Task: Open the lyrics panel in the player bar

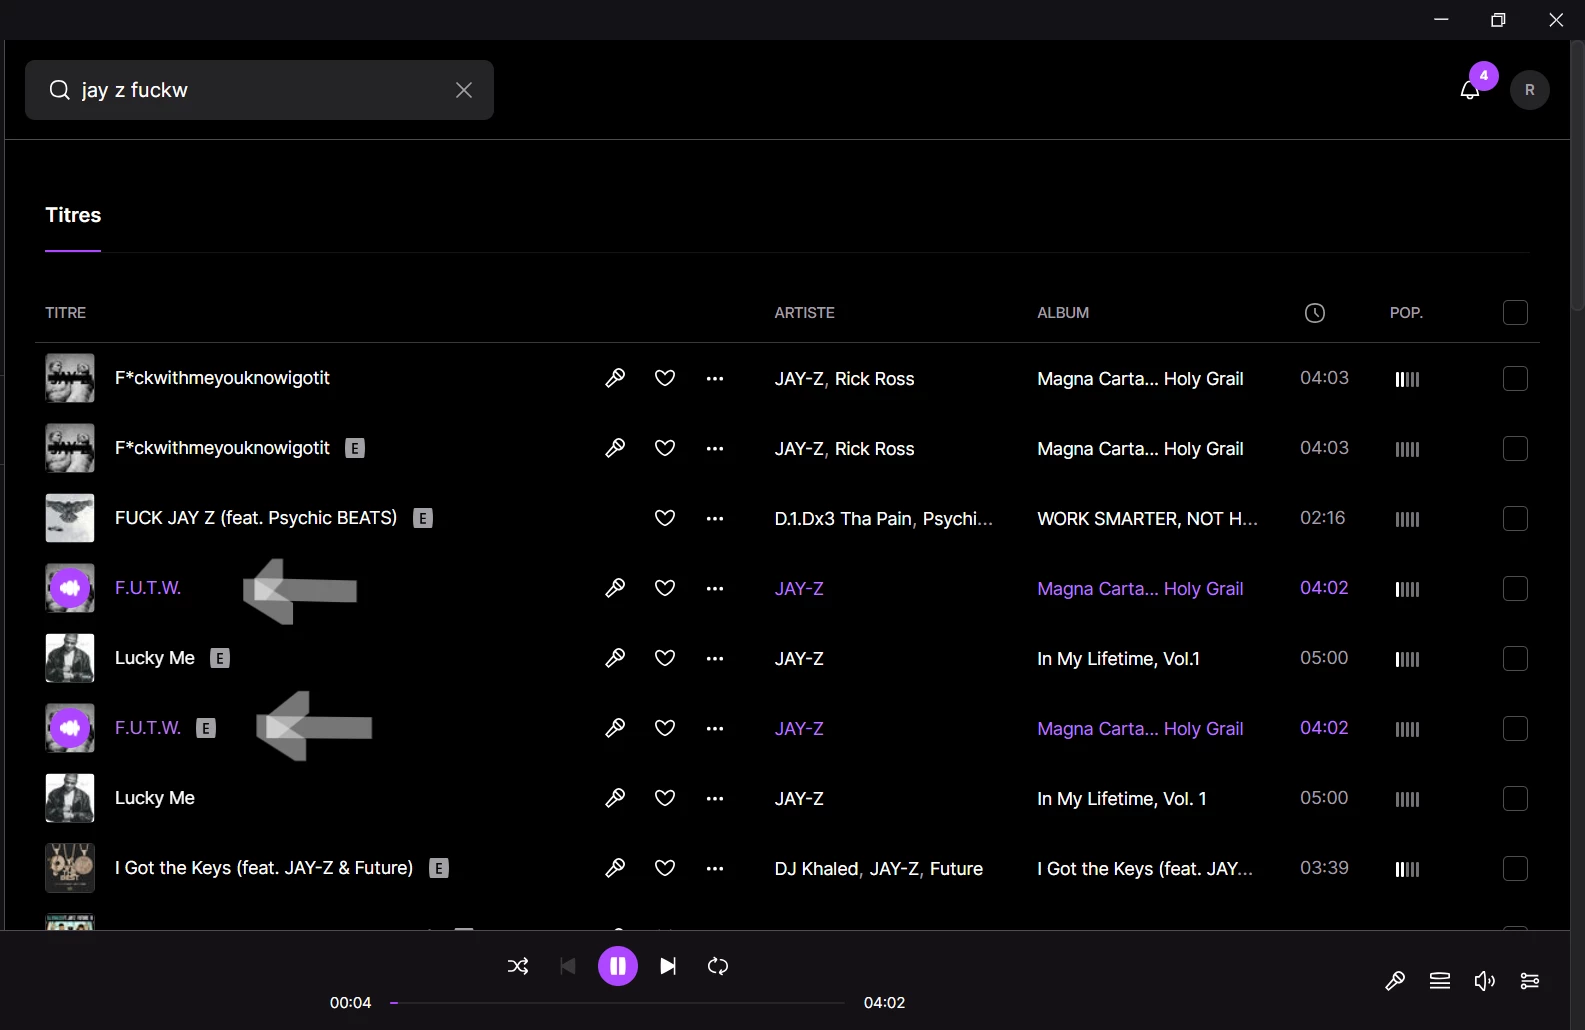Action: (1395, 981)
